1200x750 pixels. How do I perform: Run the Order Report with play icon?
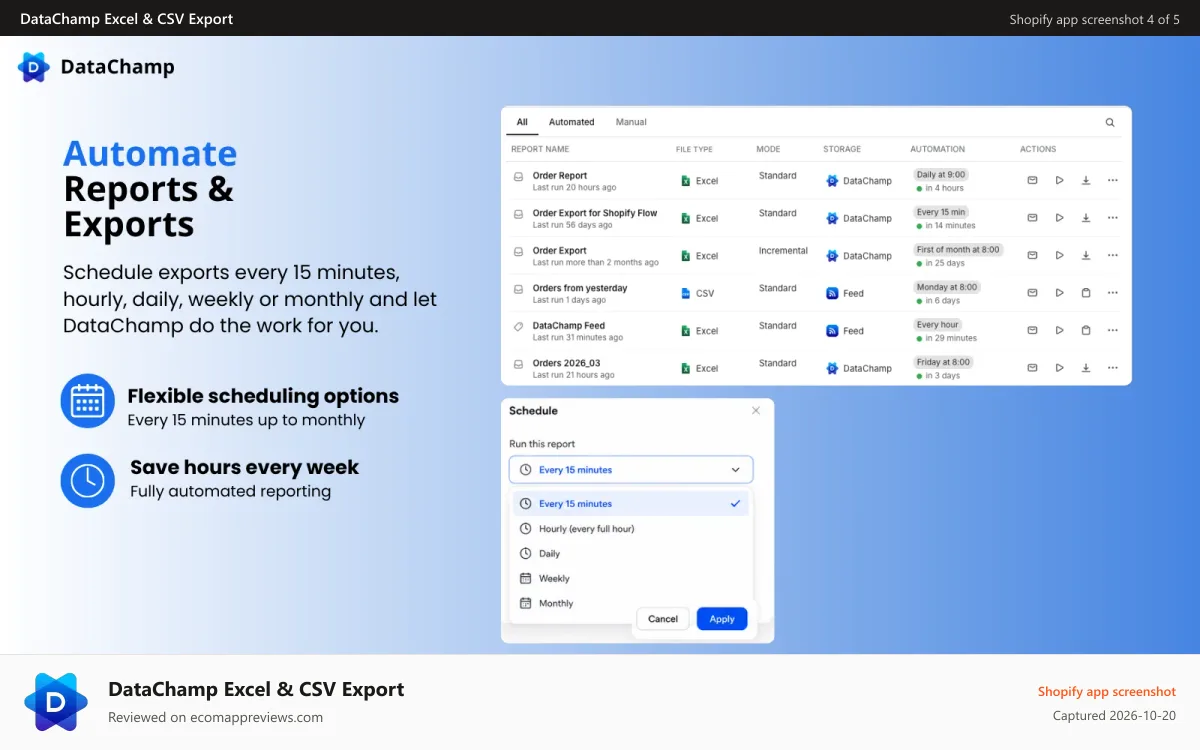click(1059, 180)
